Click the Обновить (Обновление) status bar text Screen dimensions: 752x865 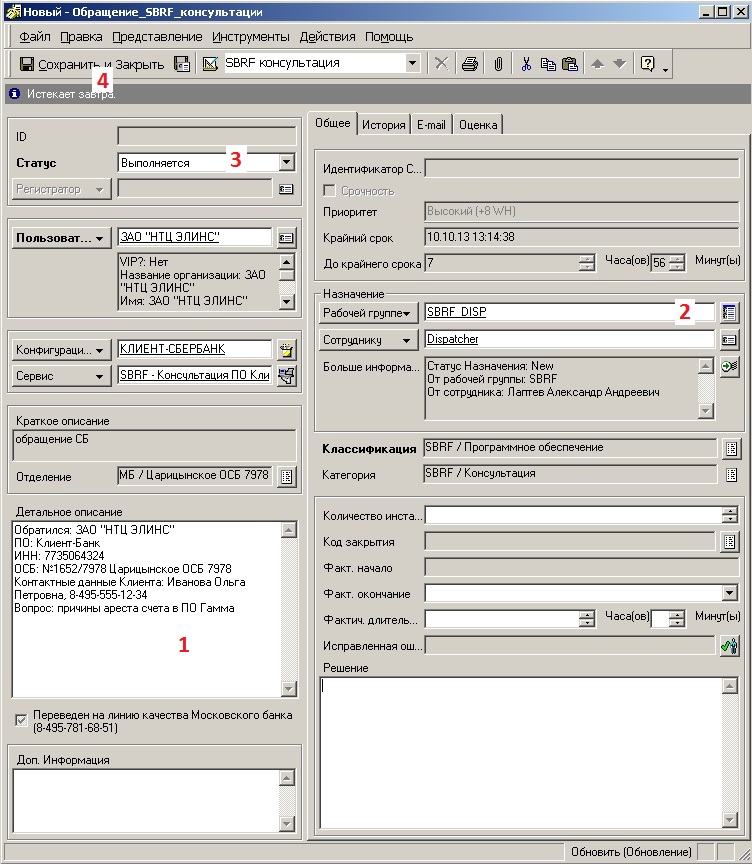[x=631, y=852]
